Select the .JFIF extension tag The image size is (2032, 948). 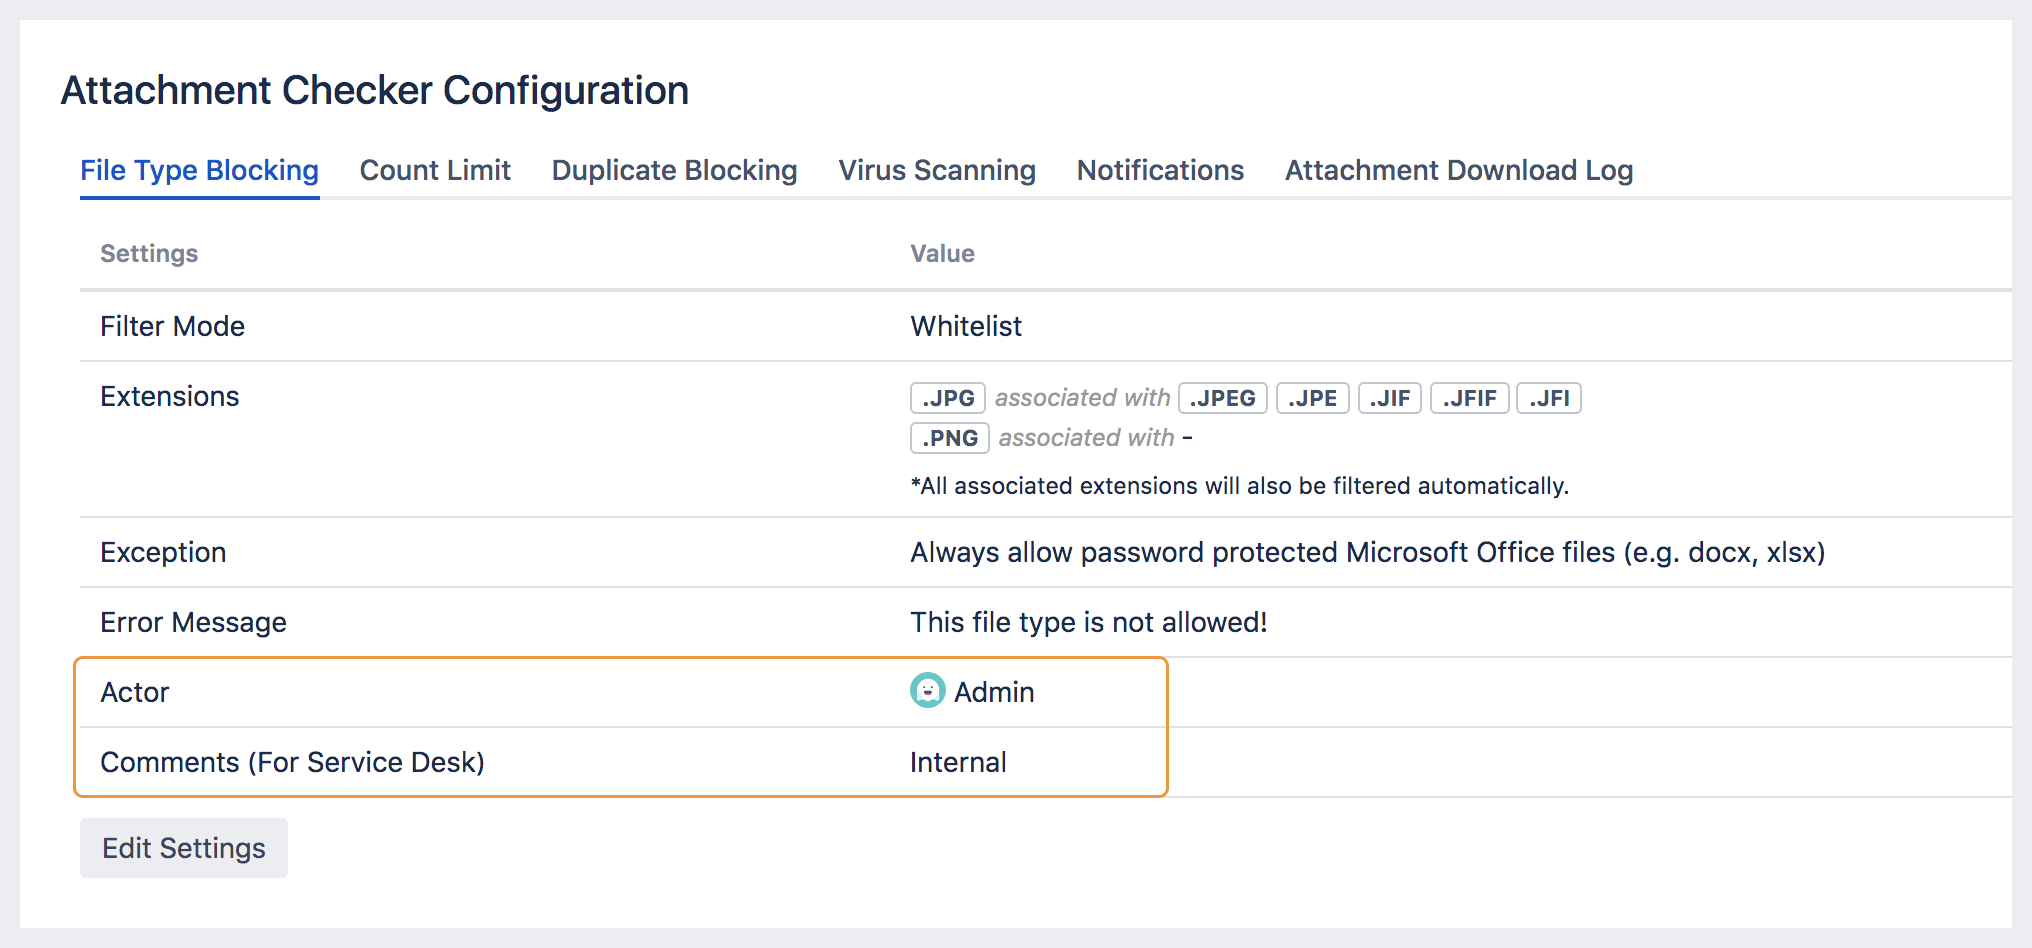coord(1469,397)
